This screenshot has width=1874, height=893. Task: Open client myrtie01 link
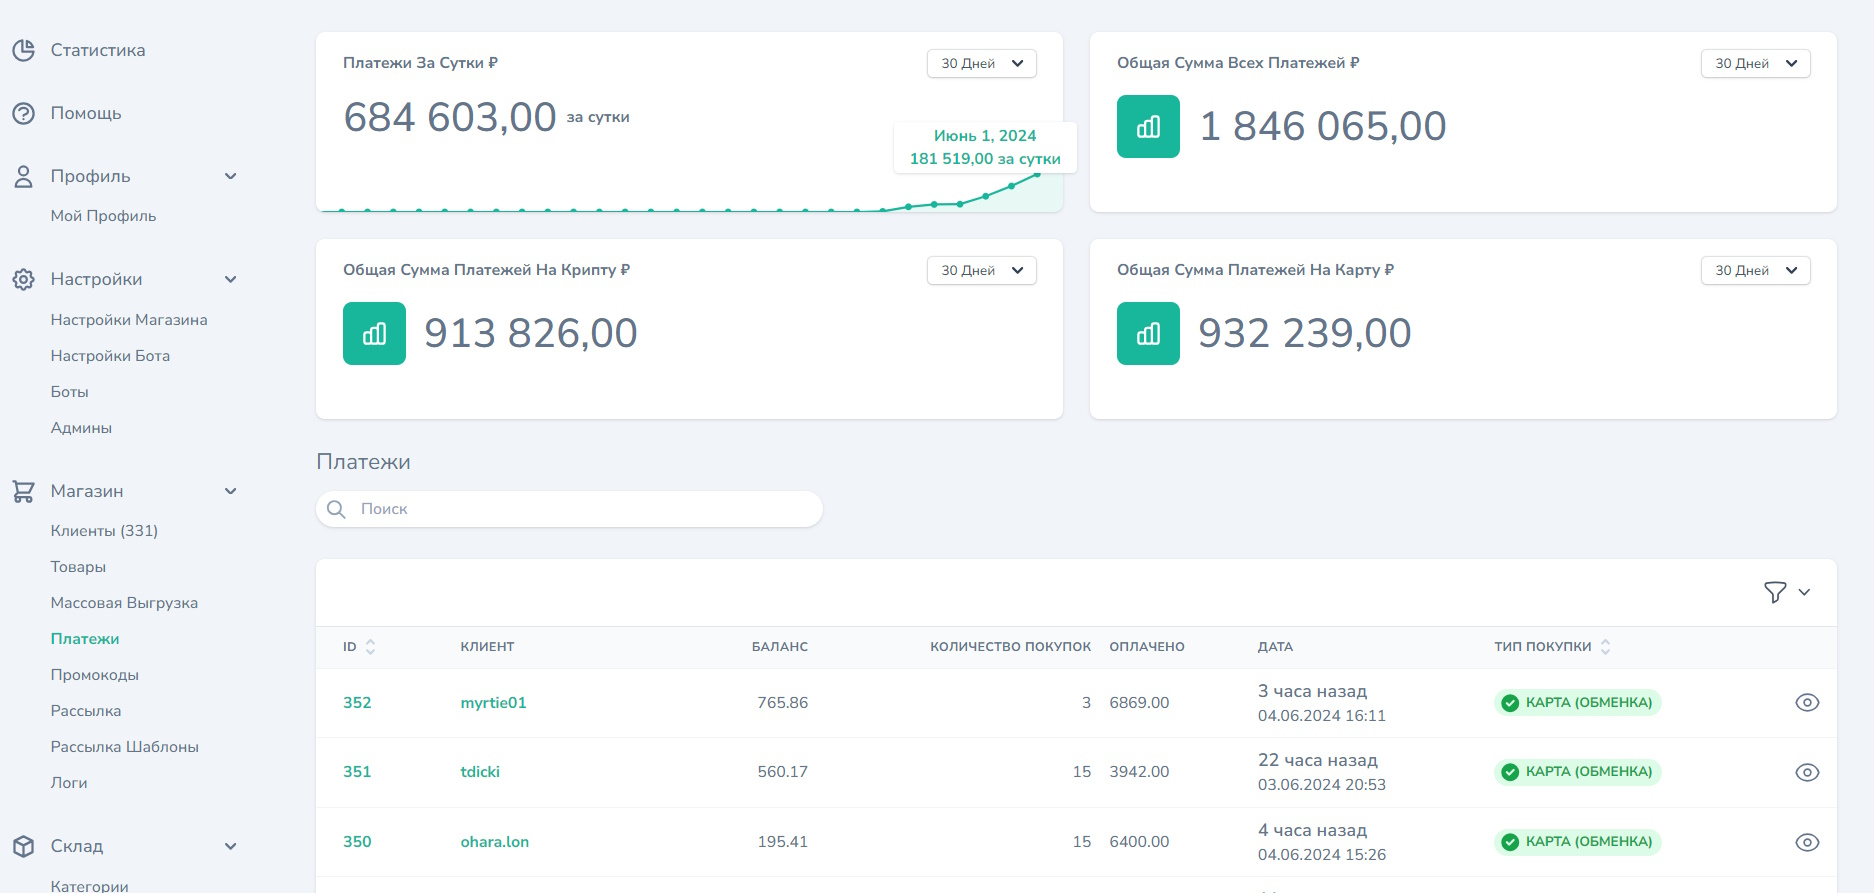[493, 702]
